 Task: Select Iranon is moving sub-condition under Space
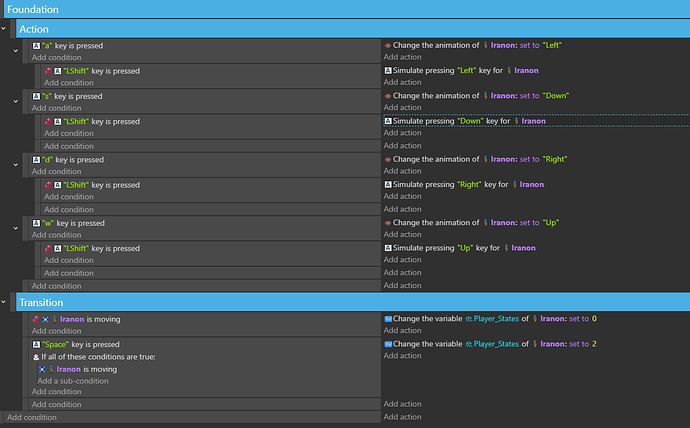[x=78, y=369]
